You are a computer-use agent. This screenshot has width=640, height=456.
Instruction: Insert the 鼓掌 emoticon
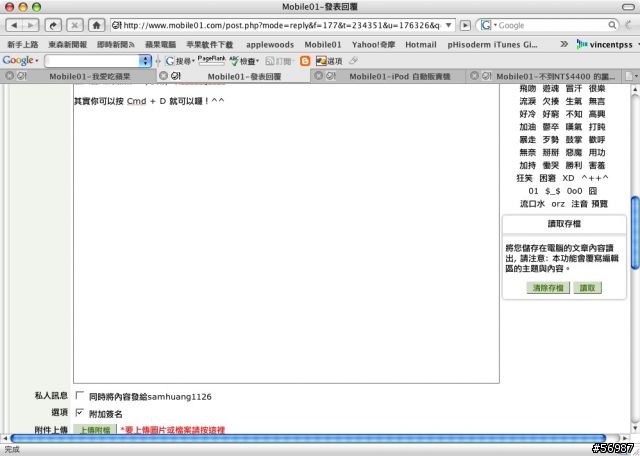coord(573,140)
